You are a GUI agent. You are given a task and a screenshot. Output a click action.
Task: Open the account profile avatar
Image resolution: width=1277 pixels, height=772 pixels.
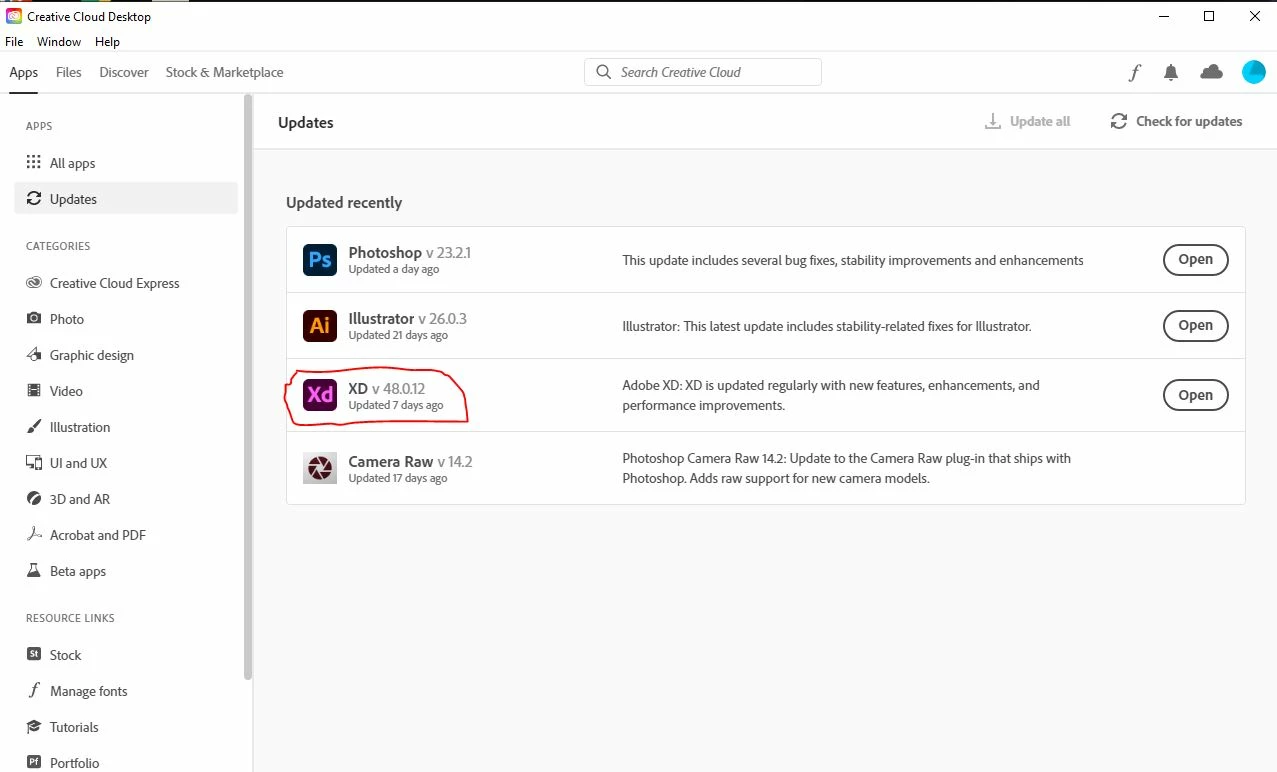click(x=1253, y=72)
